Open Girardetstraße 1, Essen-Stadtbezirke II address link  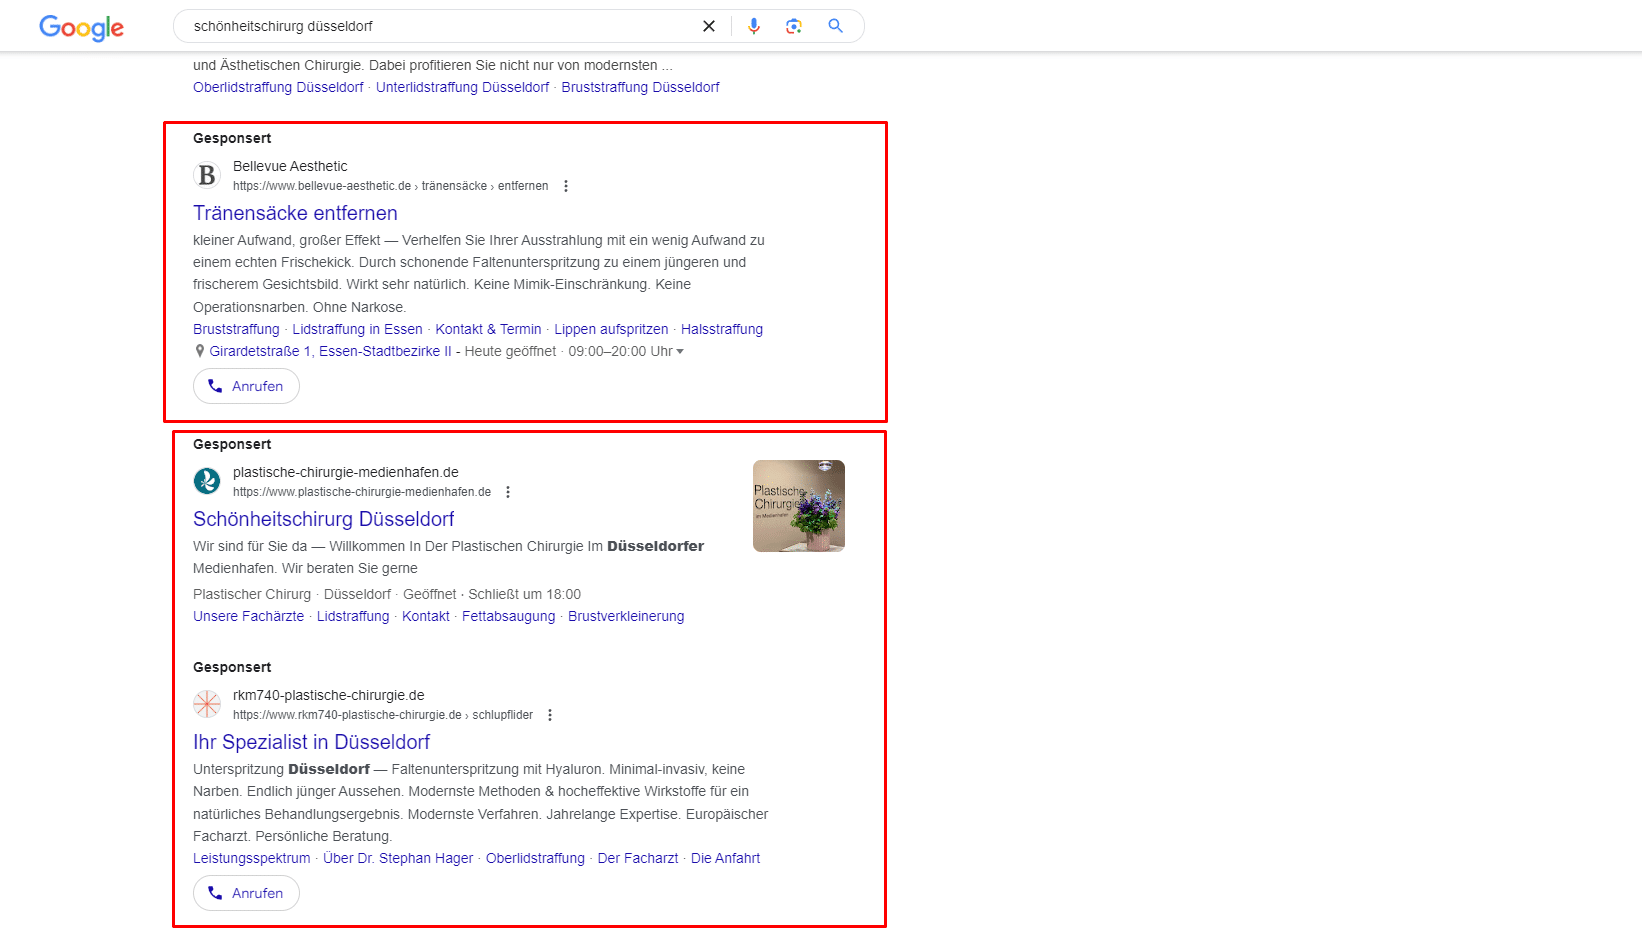(330, 351)
